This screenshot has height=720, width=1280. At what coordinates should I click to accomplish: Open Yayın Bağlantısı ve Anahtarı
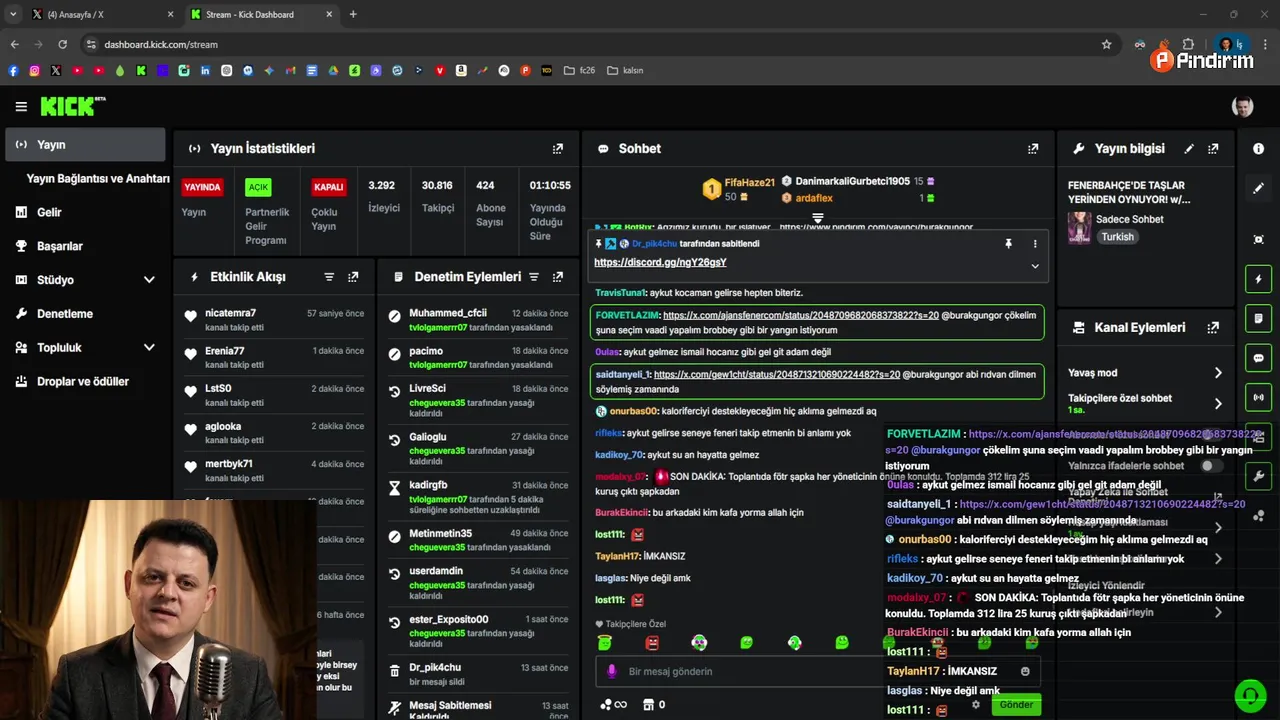98,178
